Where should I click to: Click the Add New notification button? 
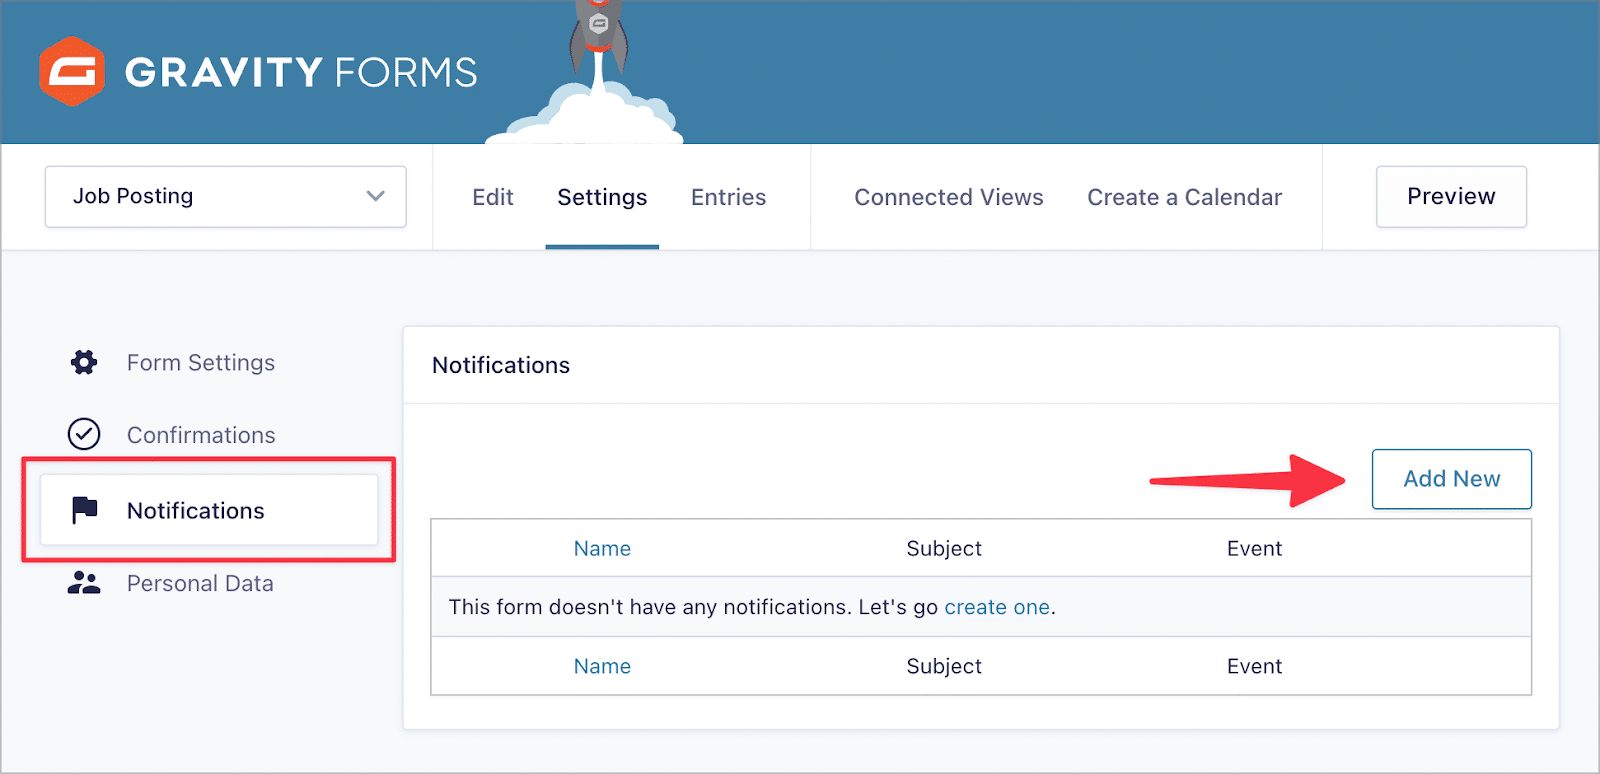pos(1451,479)
